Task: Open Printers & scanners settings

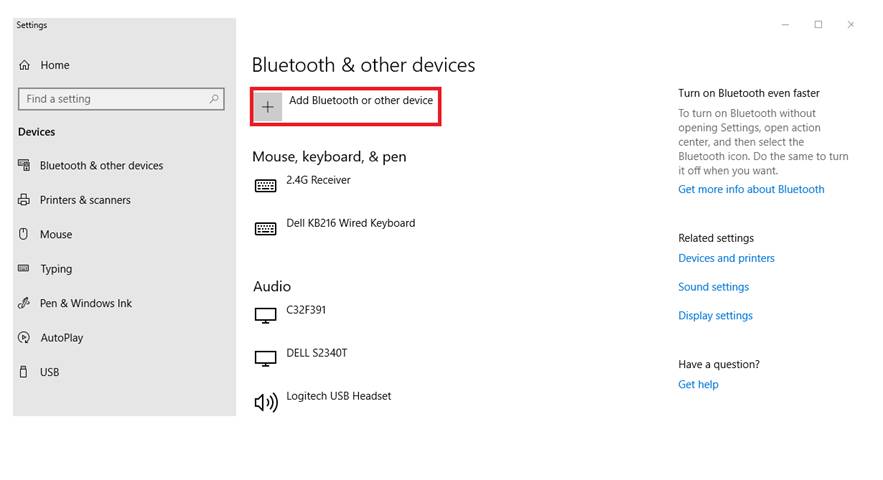Action: [85, 200]
